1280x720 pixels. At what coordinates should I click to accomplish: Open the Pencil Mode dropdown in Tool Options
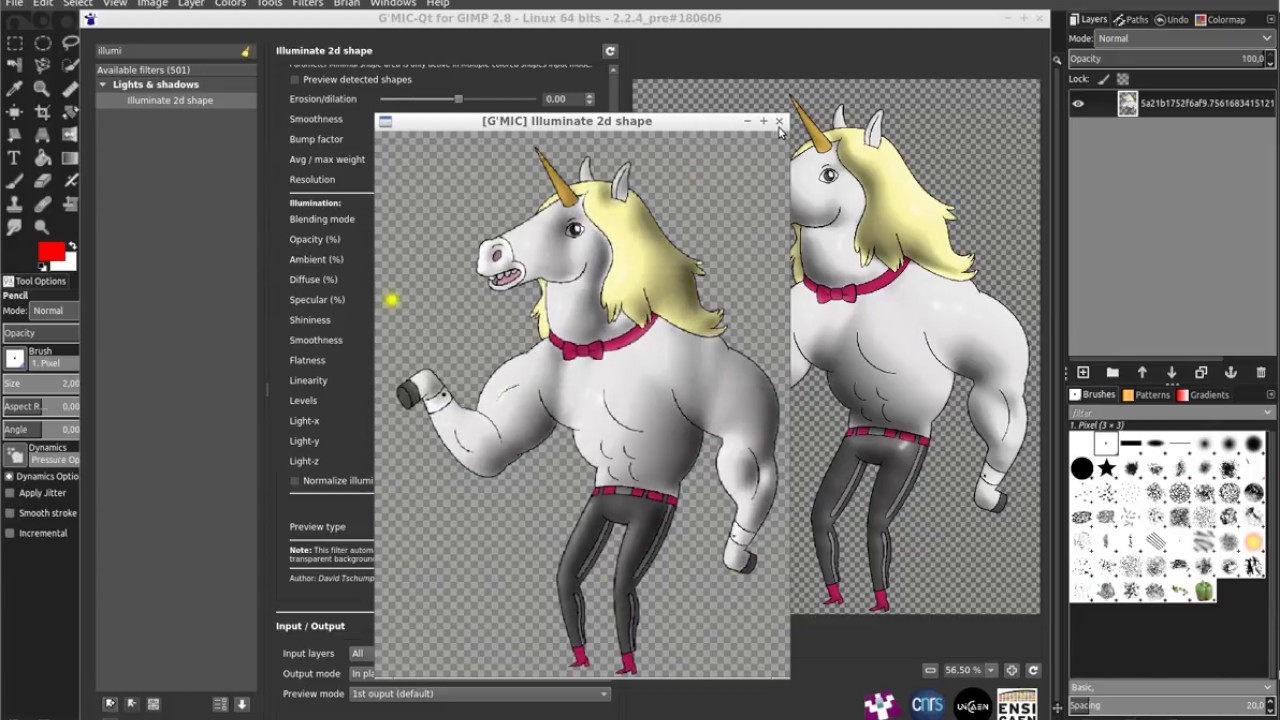[x=56, y=311]
